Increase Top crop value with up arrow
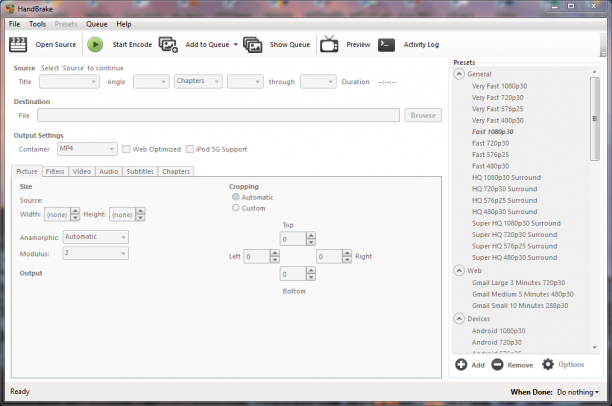This screenshot has height=406, width=612. pos(311,235)
